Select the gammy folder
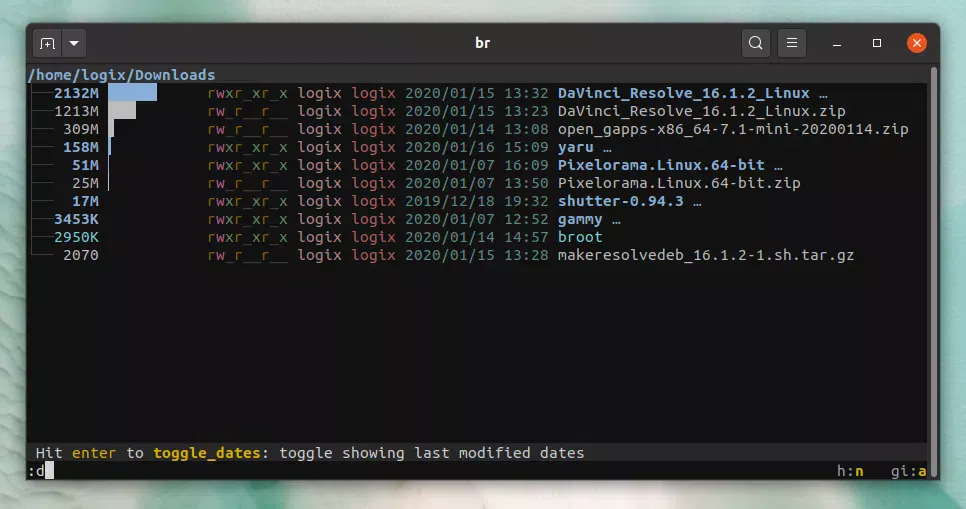The height and width of the screenshot is (509, 966). tap(580, 219)
